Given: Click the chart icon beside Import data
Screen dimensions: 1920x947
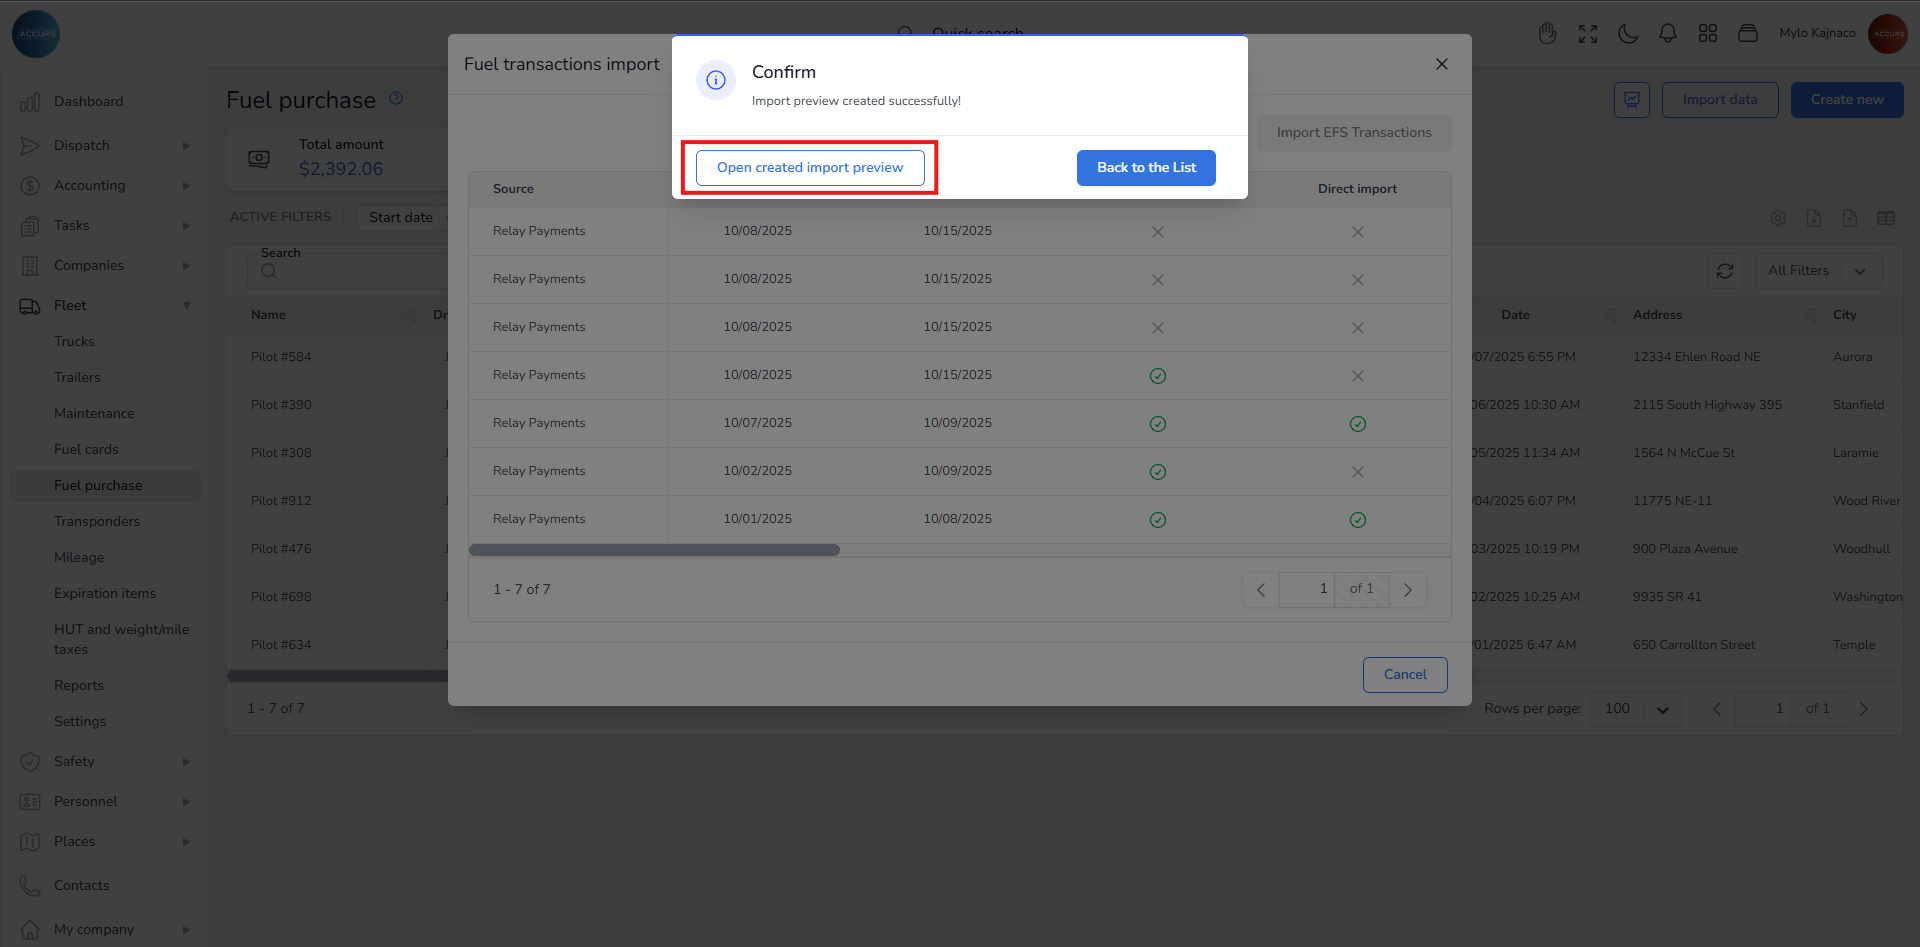Looking at the screenshot, I should pos(1631,100).
